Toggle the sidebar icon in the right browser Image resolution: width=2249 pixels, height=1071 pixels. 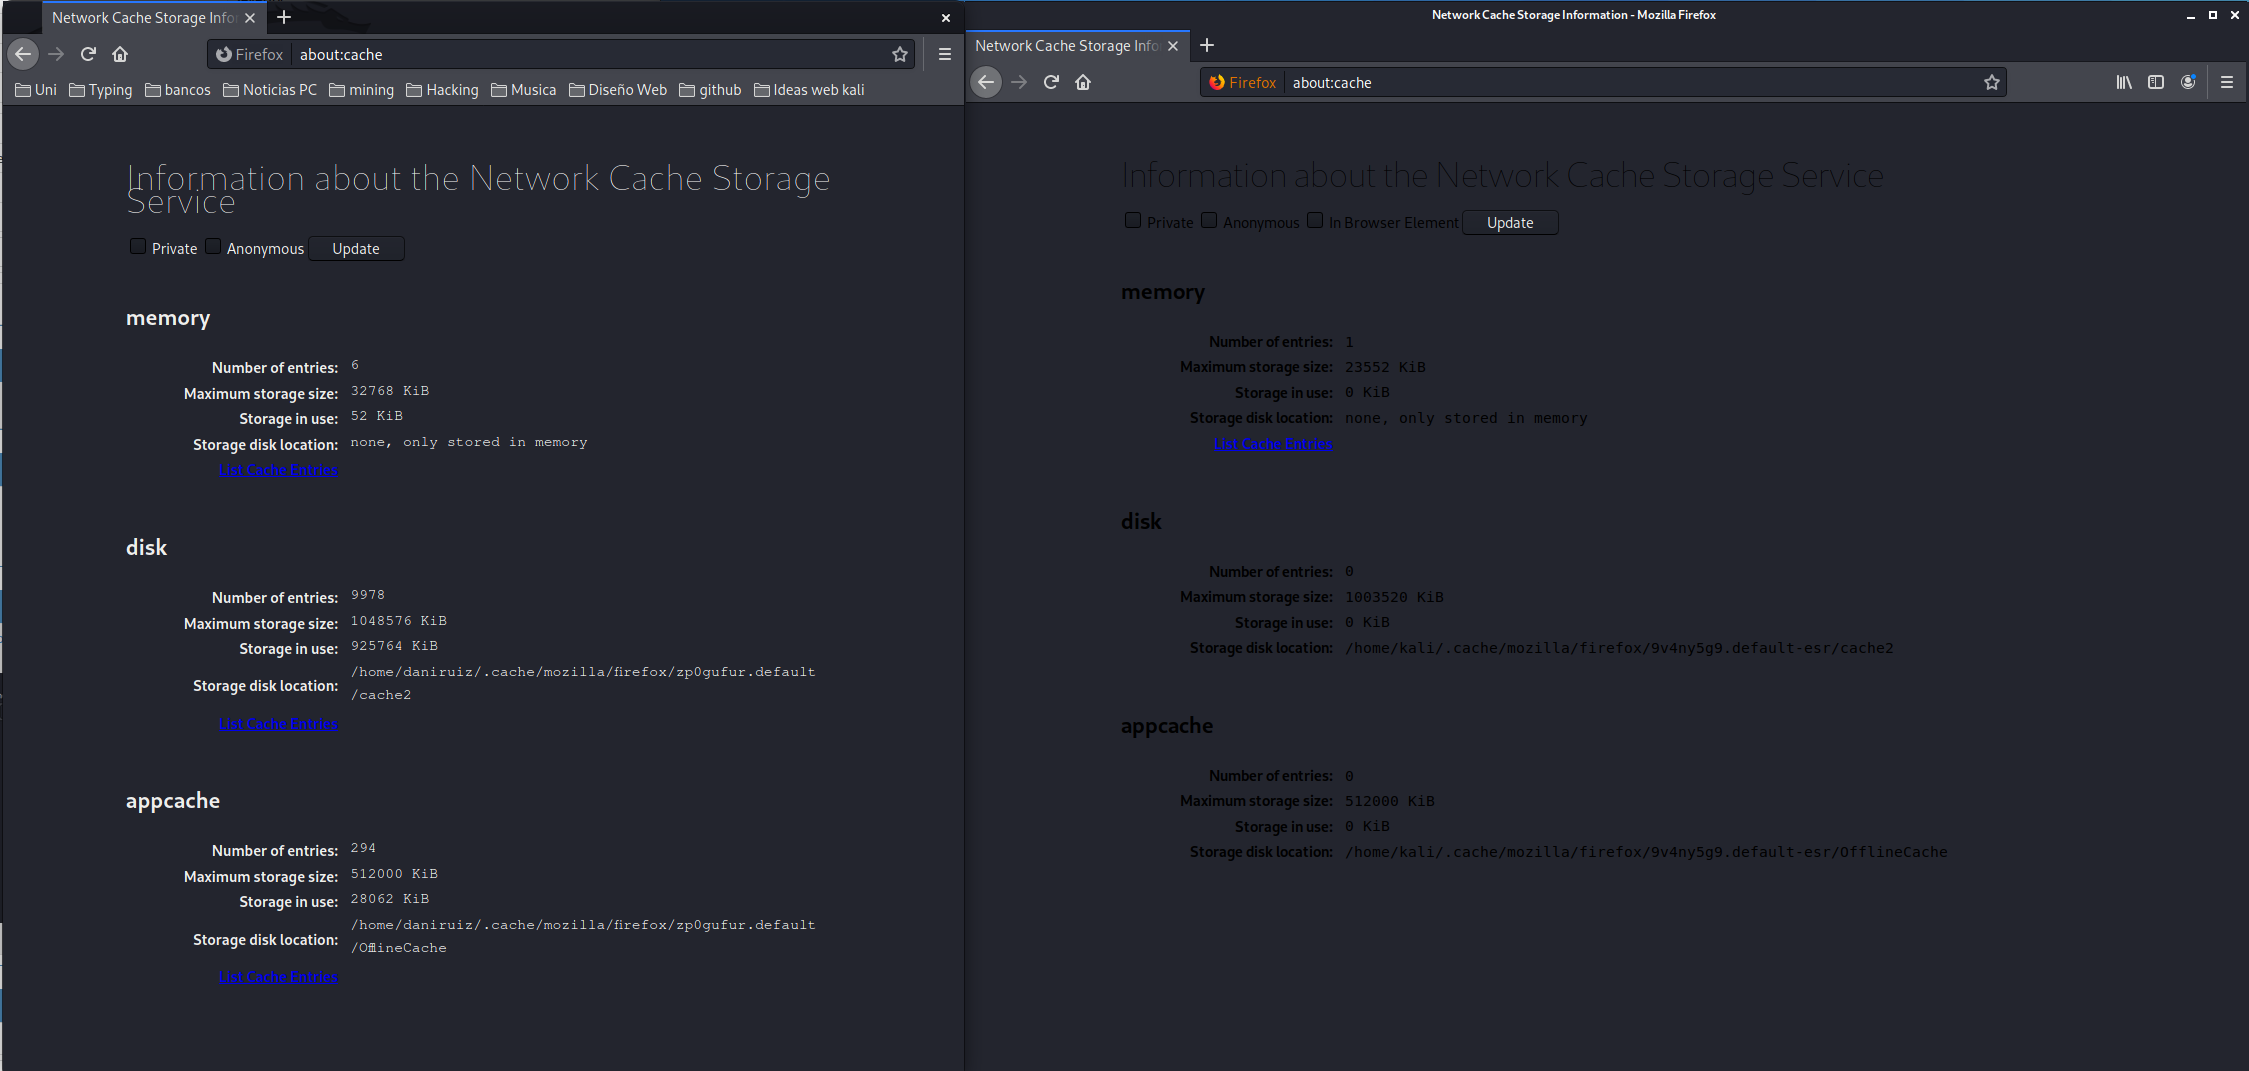click(2156, 82)
